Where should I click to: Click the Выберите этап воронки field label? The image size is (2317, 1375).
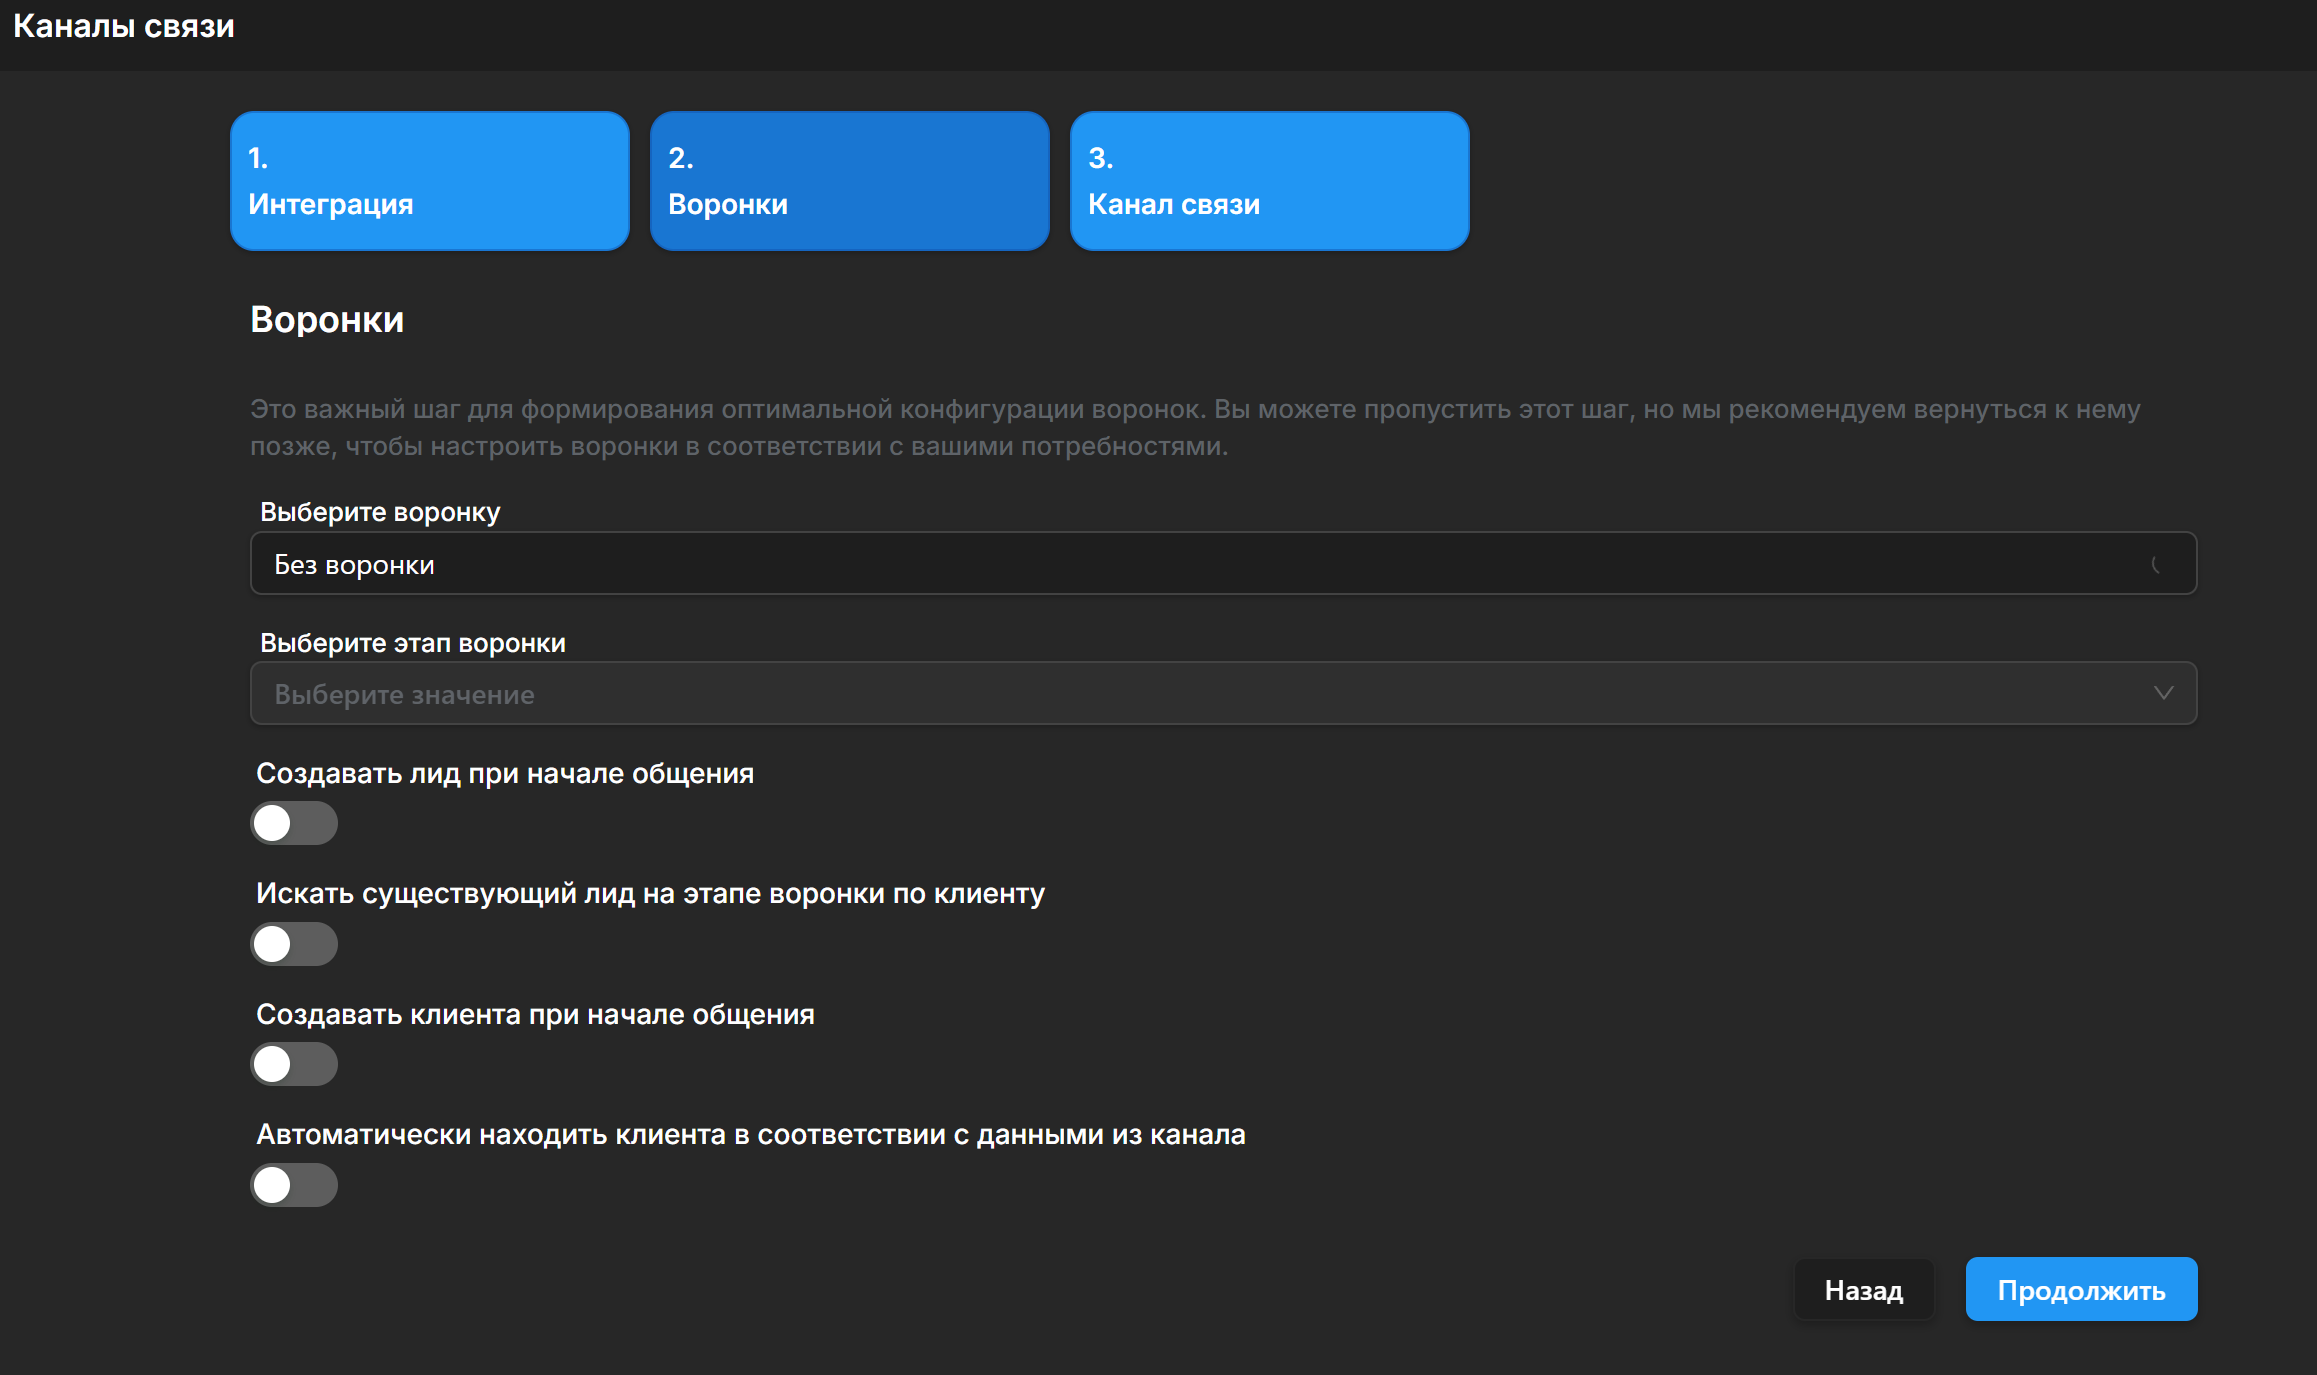point(413,643)
